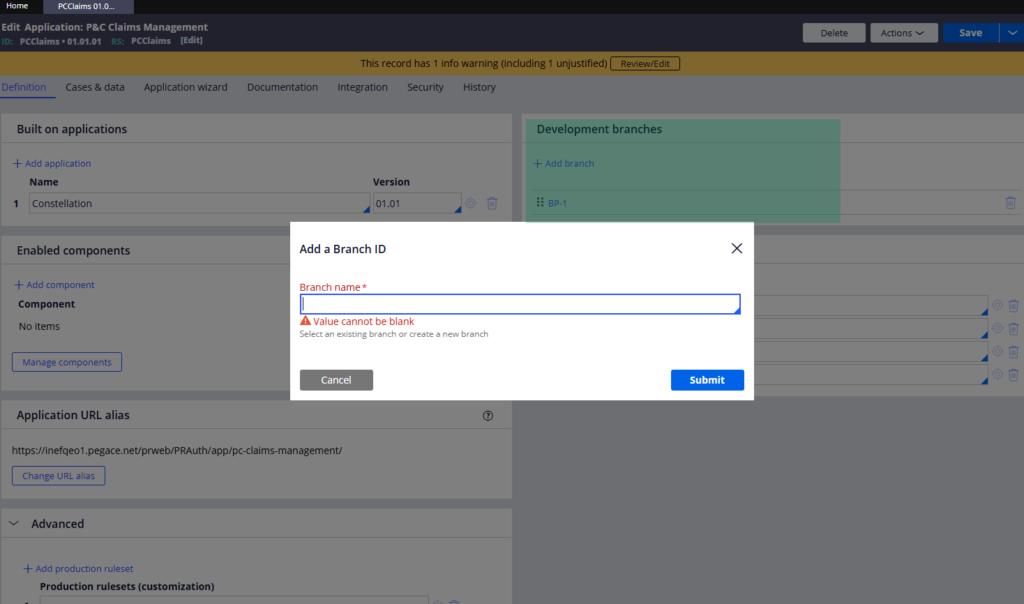Click the Built on applications heading

(x=72, y=129)
